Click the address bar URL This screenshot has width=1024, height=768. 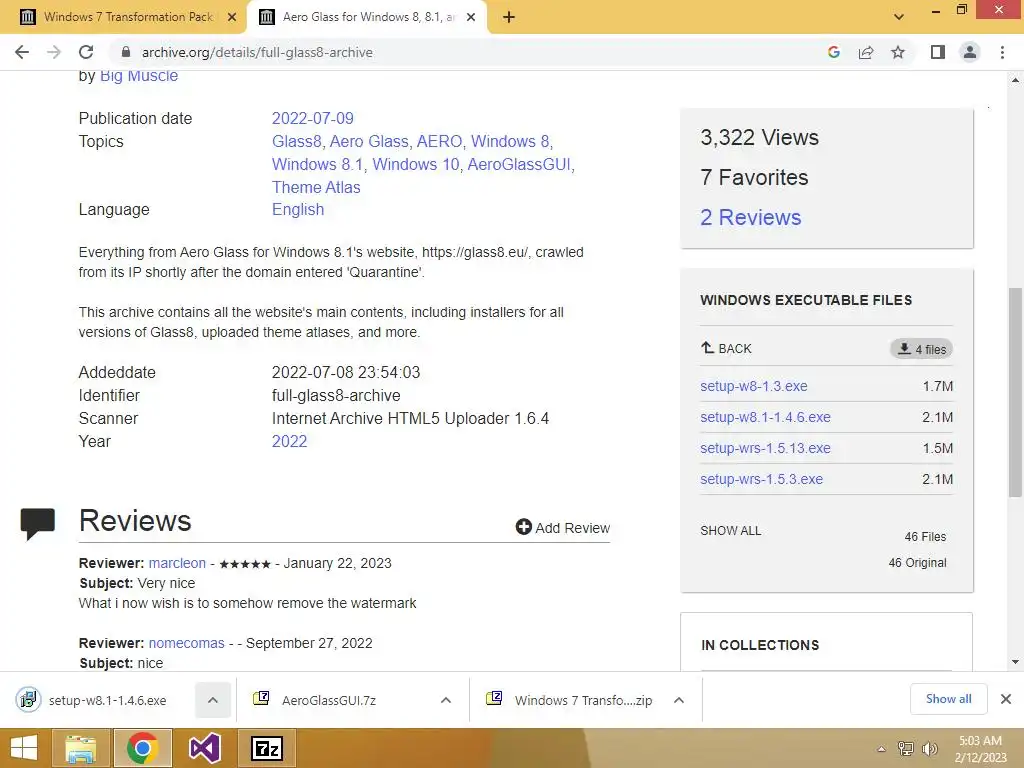point(257,52)
